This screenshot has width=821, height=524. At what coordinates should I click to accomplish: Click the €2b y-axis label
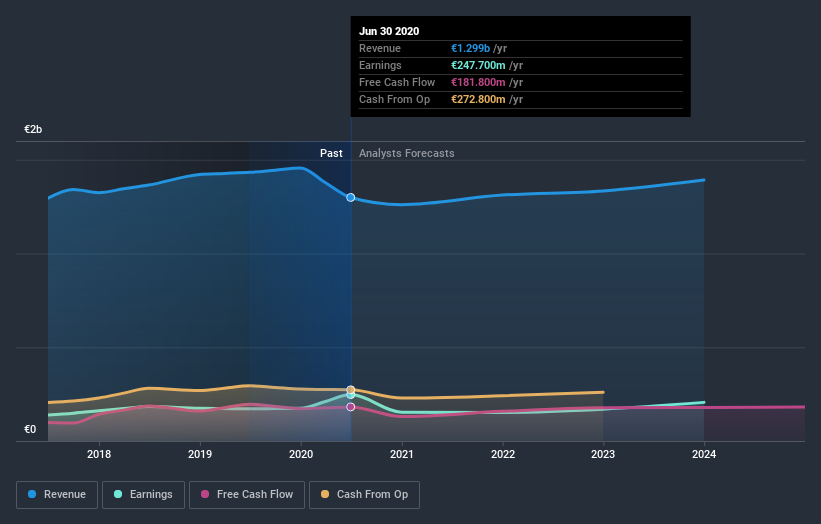(33, 129)
